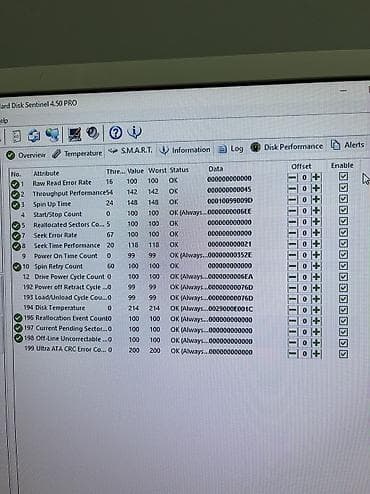Switch to the Temperature tab
The image size is (370, 494).
[x=78, y=153]
